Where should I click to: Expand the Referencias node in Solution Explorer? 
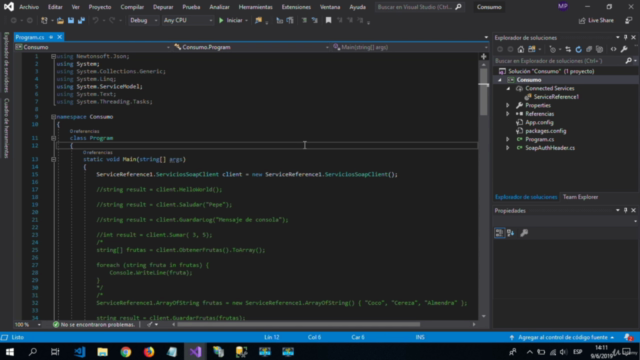(x=508, y=114)
